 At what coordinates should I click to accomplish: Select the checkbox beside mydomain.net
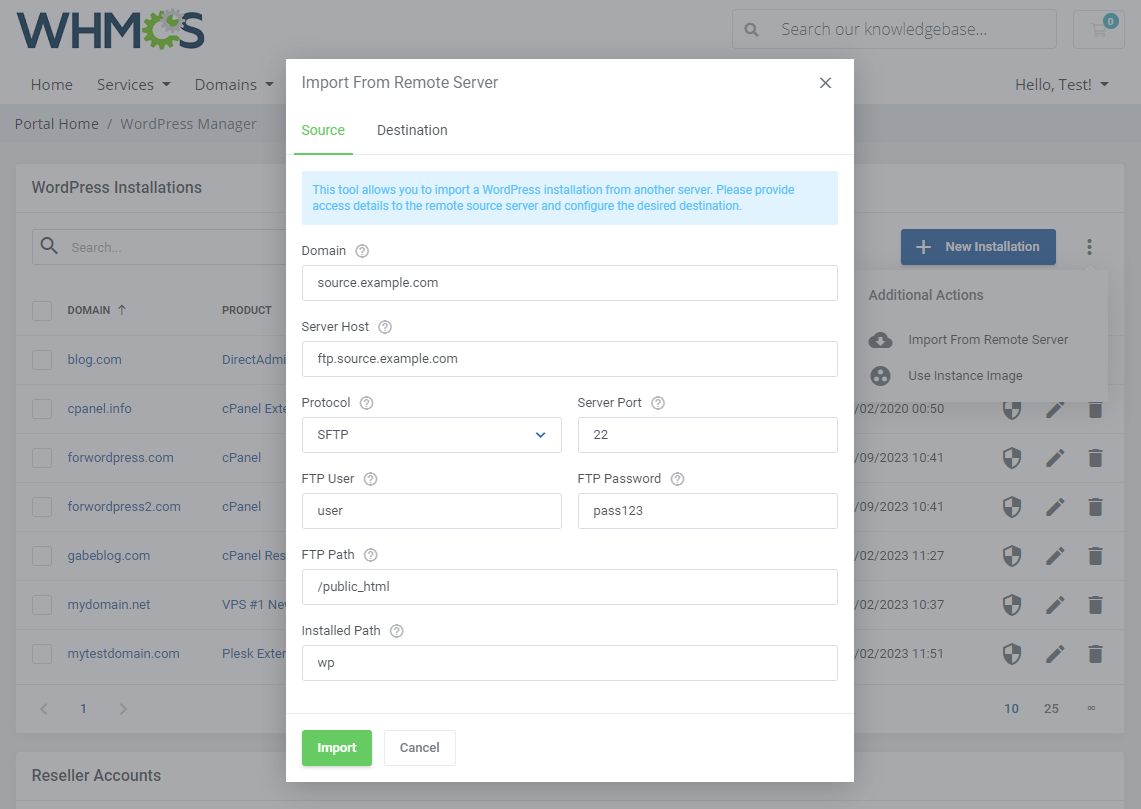click(x=42, y=604)
